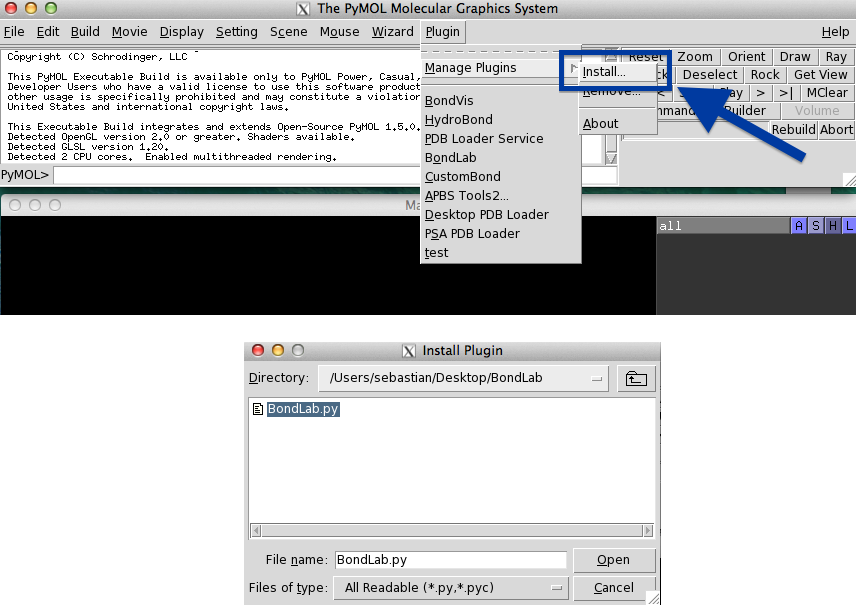Close the Install Plugin dialog
This screenshot has width=856, height=615.
click(x=258, y=350)
